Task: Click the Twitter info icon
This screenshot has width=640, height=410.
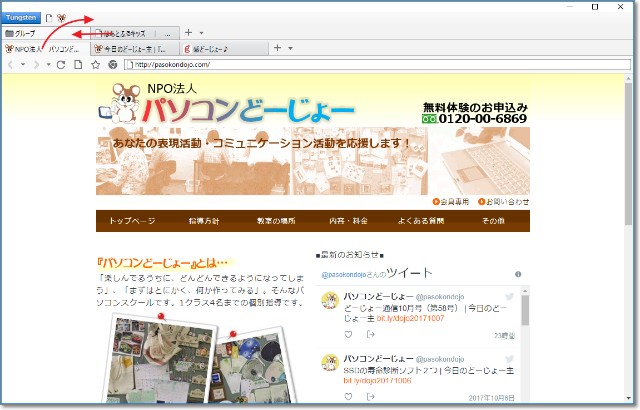Action: point(518,273)
